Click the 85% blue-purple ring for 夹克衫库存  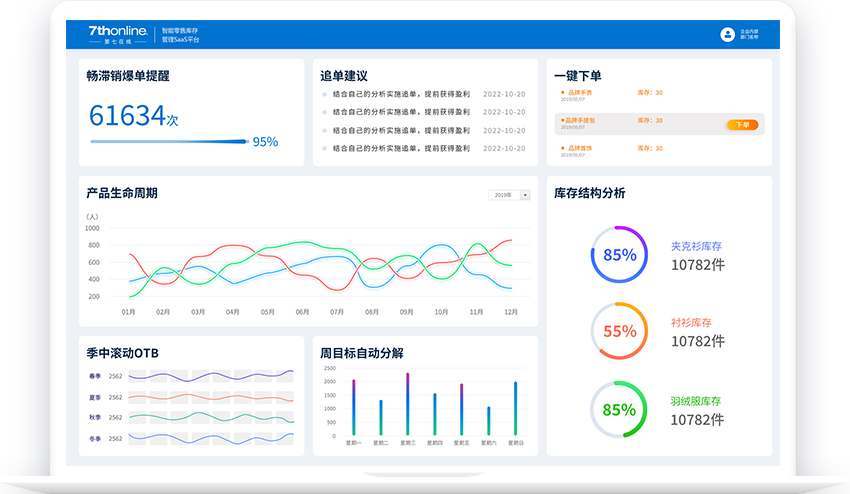[619, 254]
